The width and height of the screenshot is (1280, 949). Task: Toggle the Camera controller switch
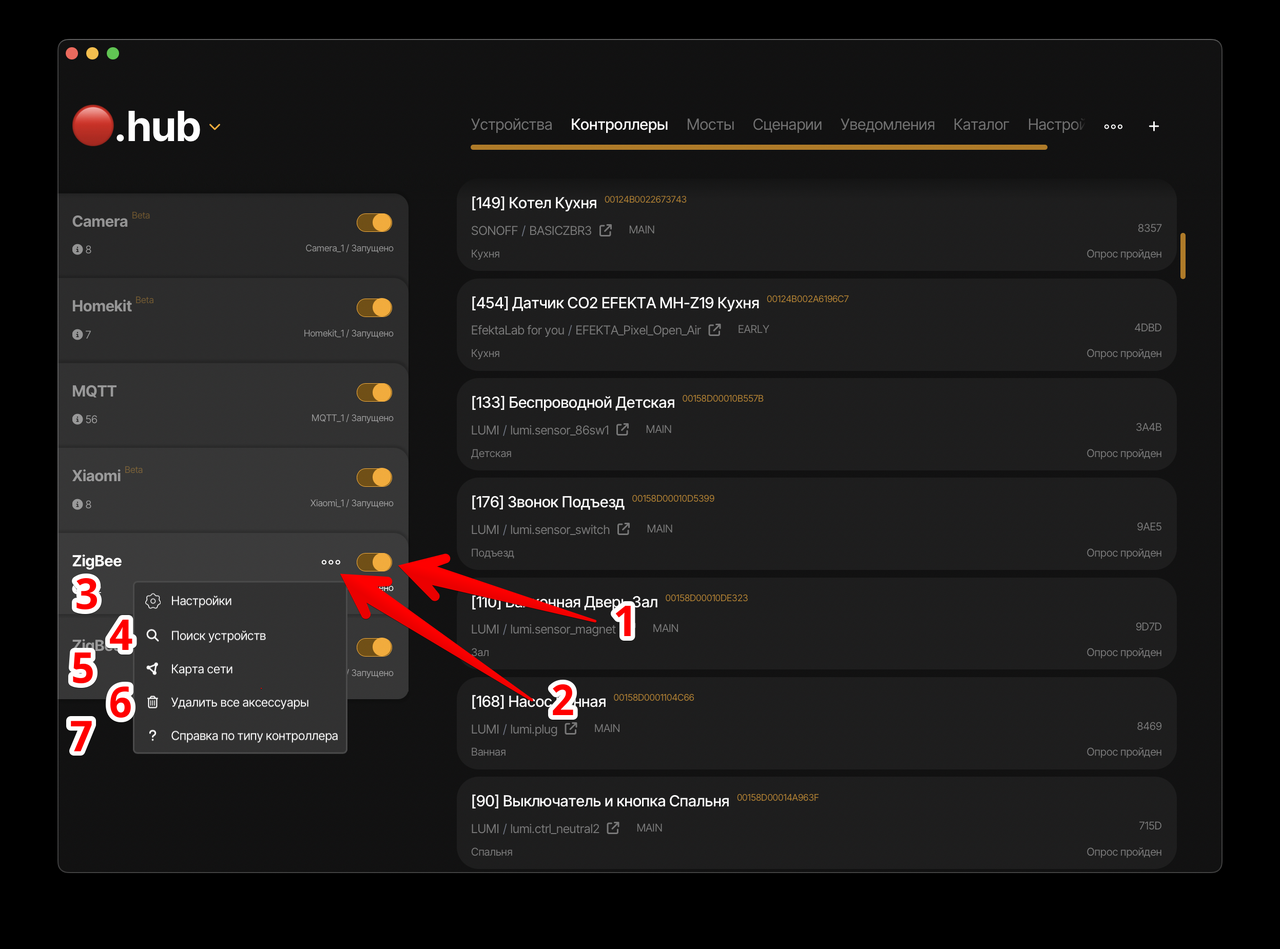coord(374,223)
